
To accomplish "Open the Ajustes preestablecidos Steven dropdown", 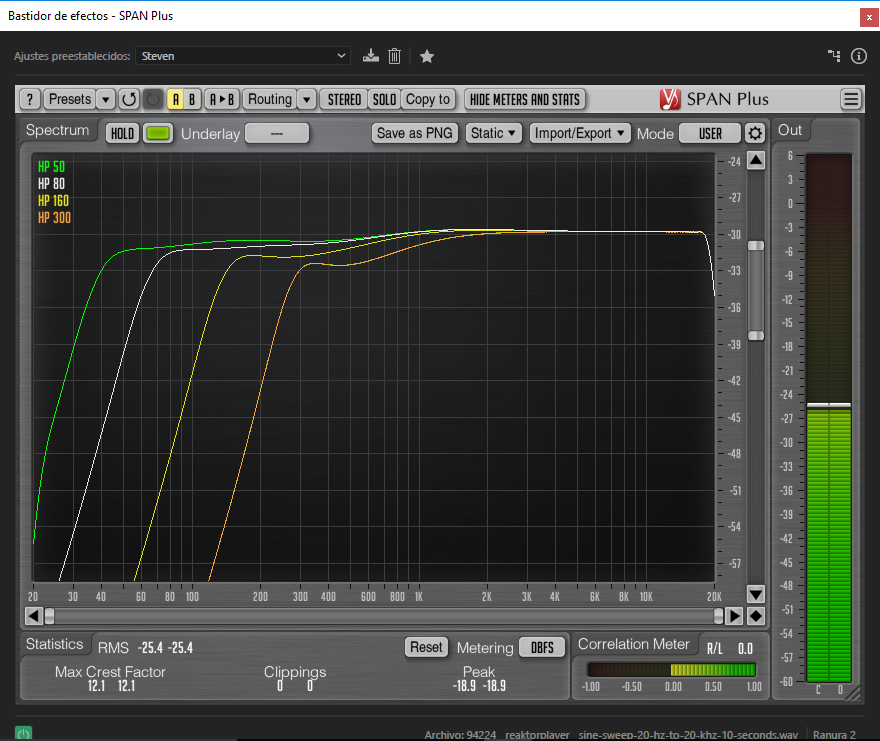I will point(243,56).
